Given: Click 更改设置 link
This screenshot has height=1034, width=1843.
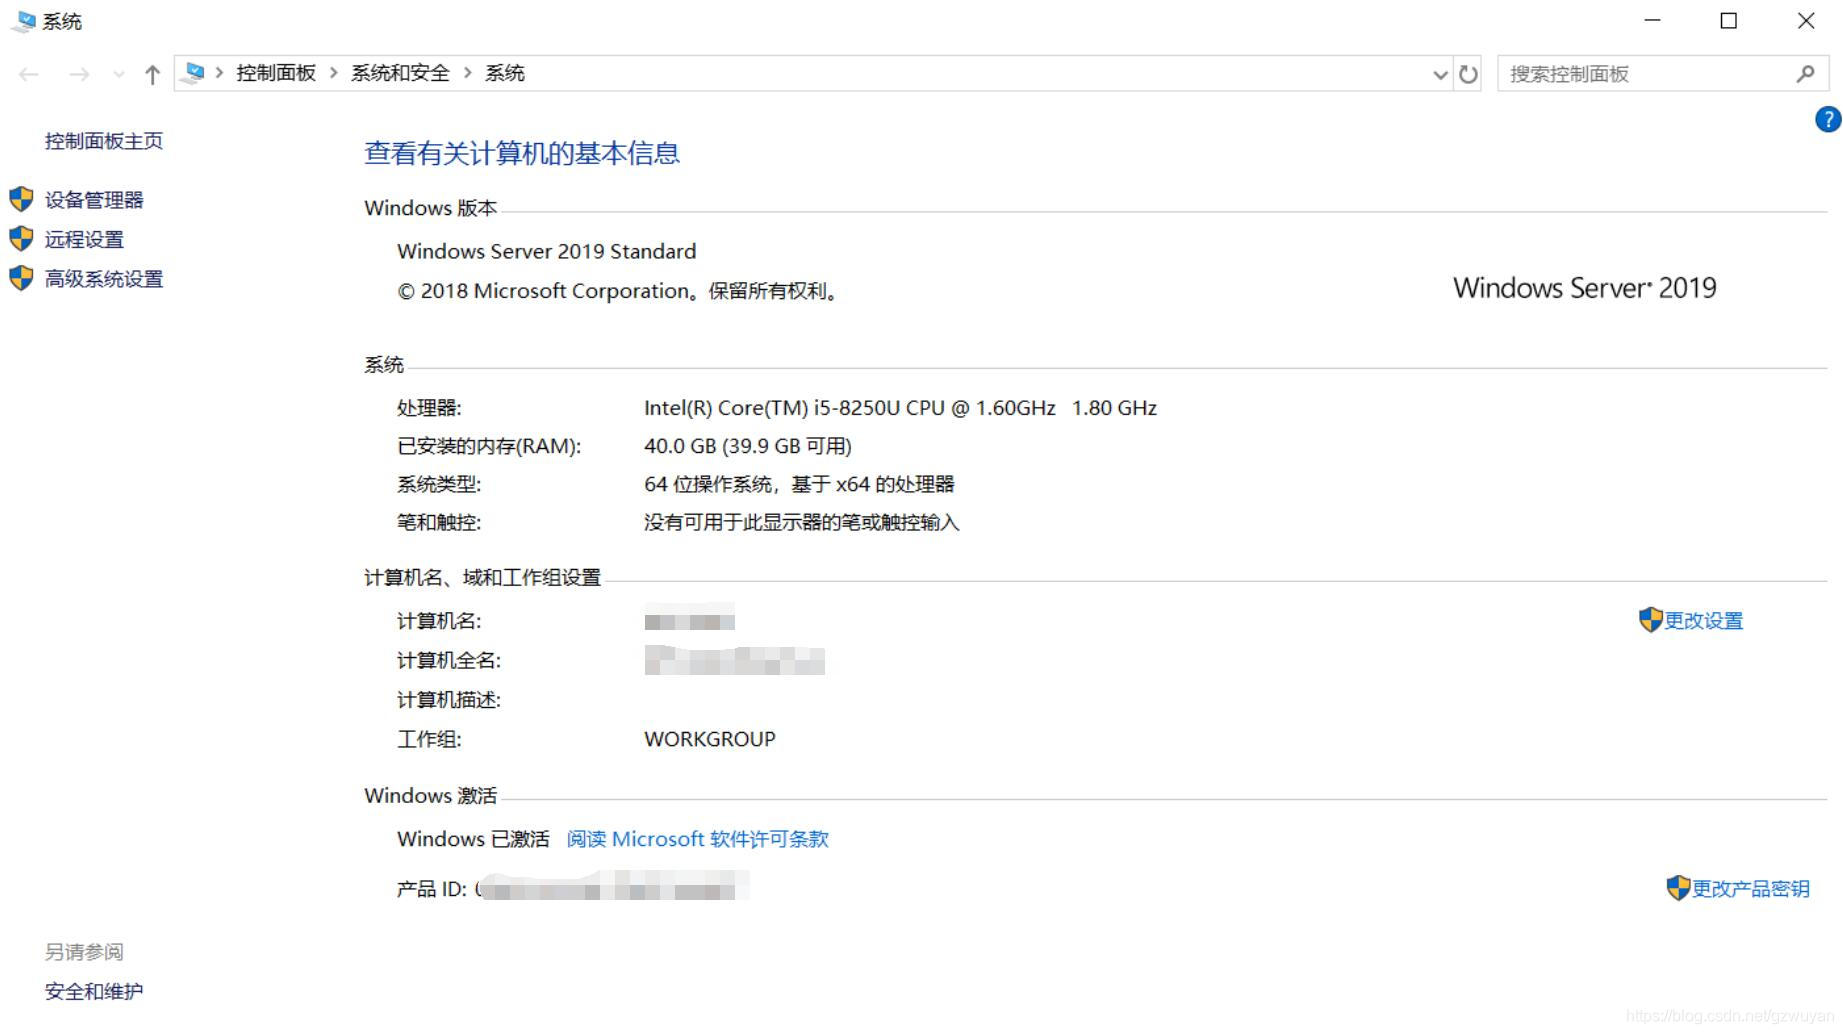Looking at the screenshot, I should pos(1703,621).
